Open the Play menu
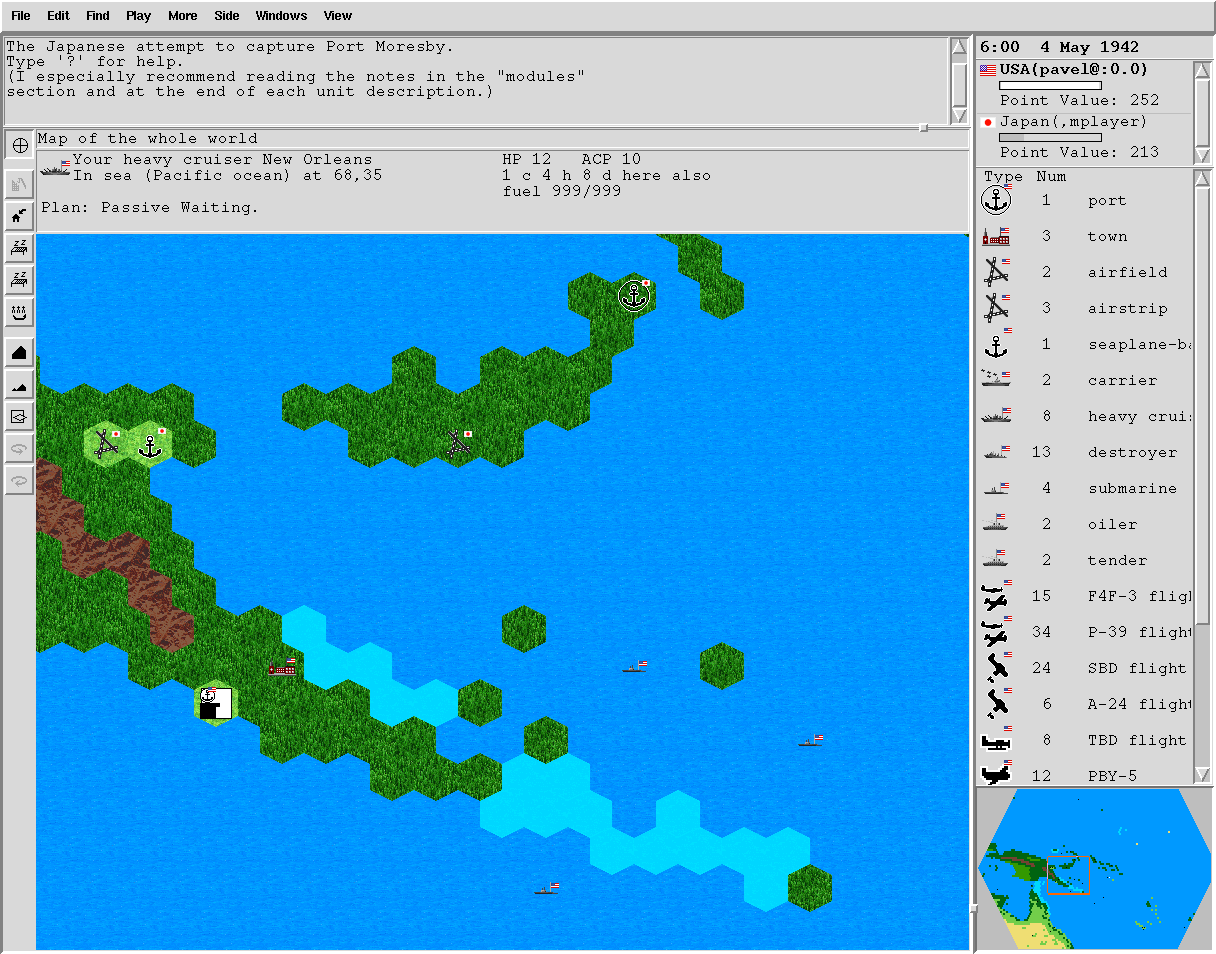Image resolution: width=1216 pixels, height=954 pixels. pos(139,16)
